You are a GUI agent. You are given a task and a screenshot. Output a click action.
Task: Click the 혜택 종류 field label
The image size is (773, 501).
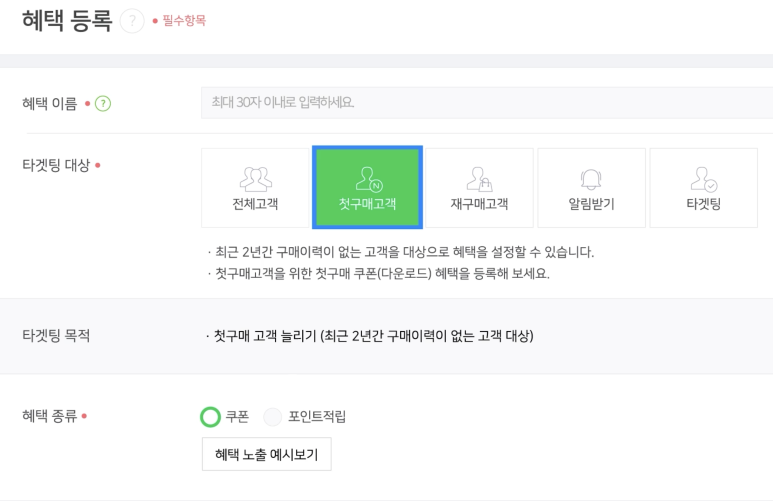50,416
